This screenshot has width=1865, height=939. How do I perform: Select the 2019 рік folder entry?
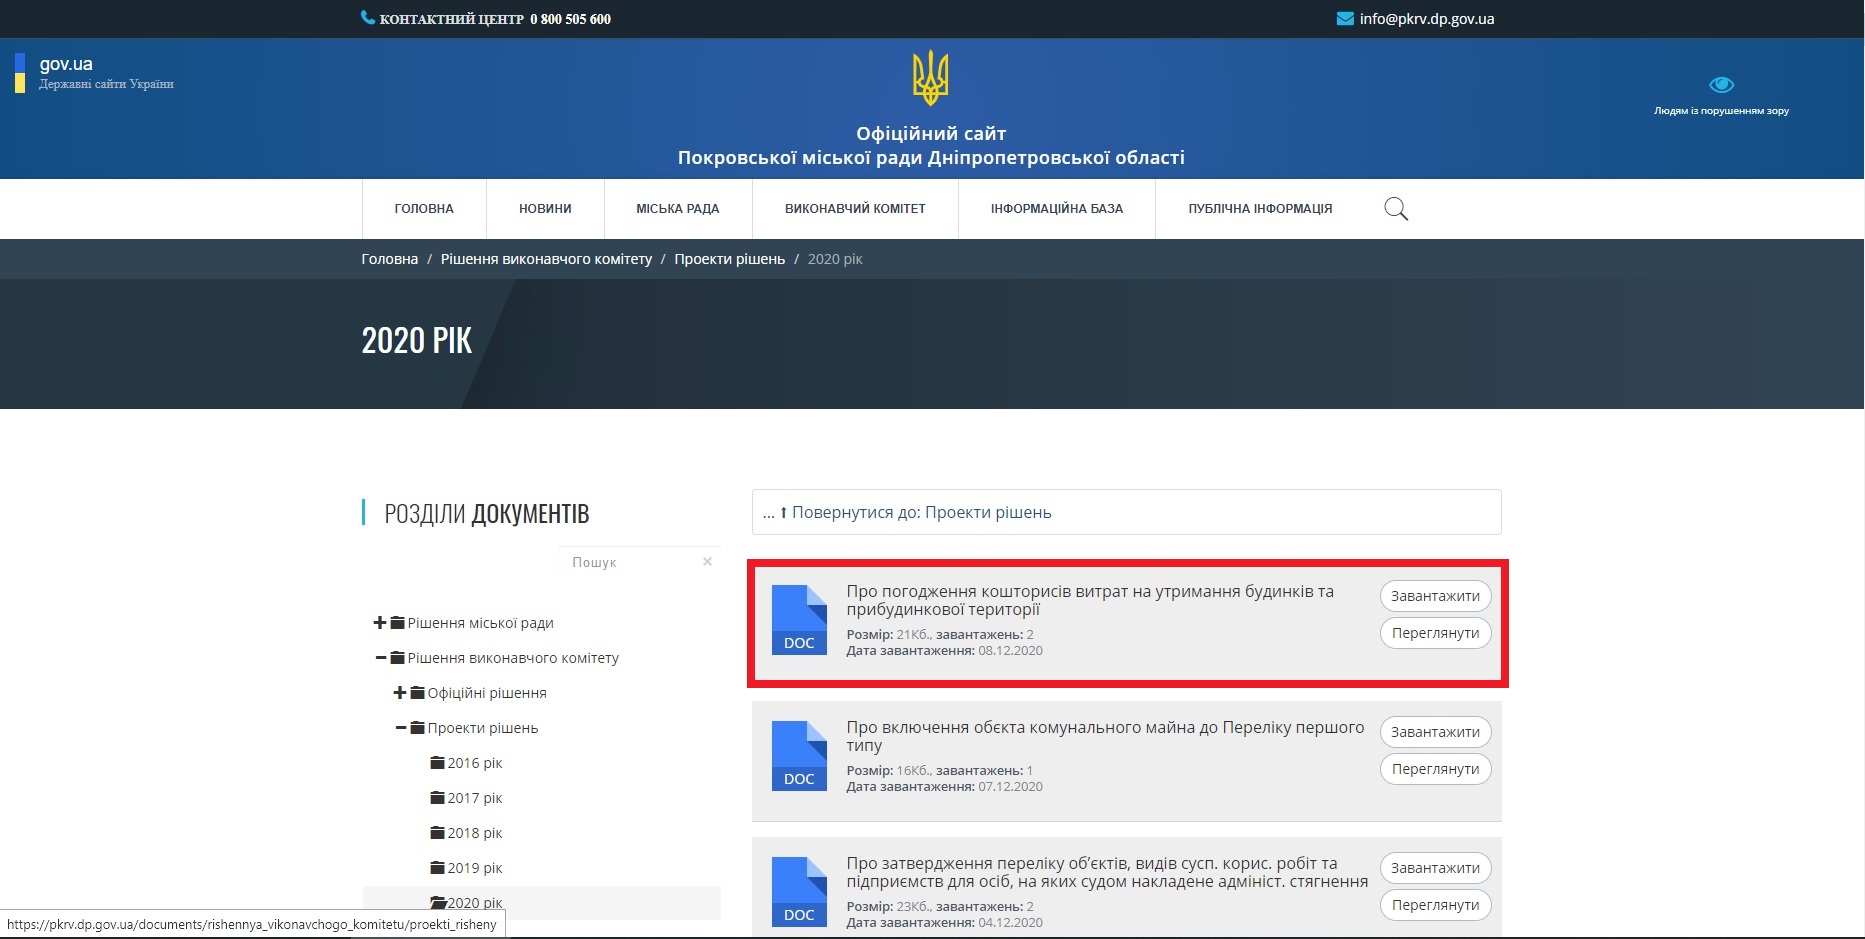point(474,867)
